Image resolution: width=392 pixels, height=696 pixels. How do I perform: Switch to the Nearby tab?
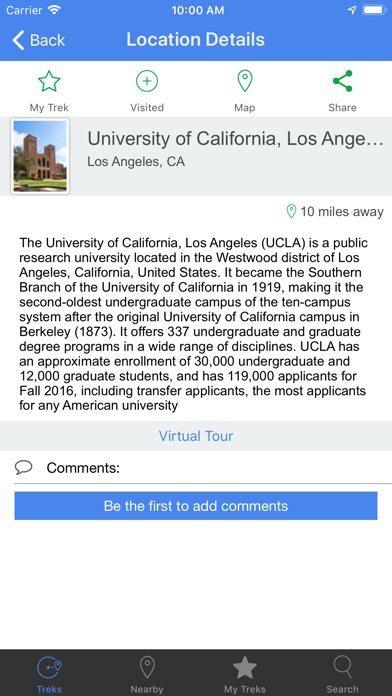click(147, 674)
